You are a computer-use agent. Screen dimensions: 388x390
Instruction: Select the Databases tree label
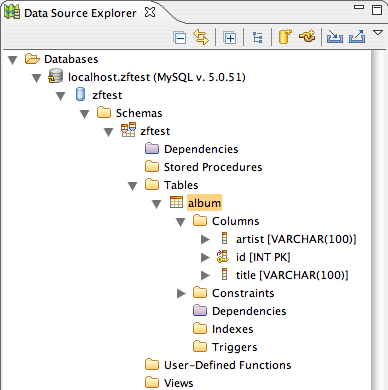(71, 59)
